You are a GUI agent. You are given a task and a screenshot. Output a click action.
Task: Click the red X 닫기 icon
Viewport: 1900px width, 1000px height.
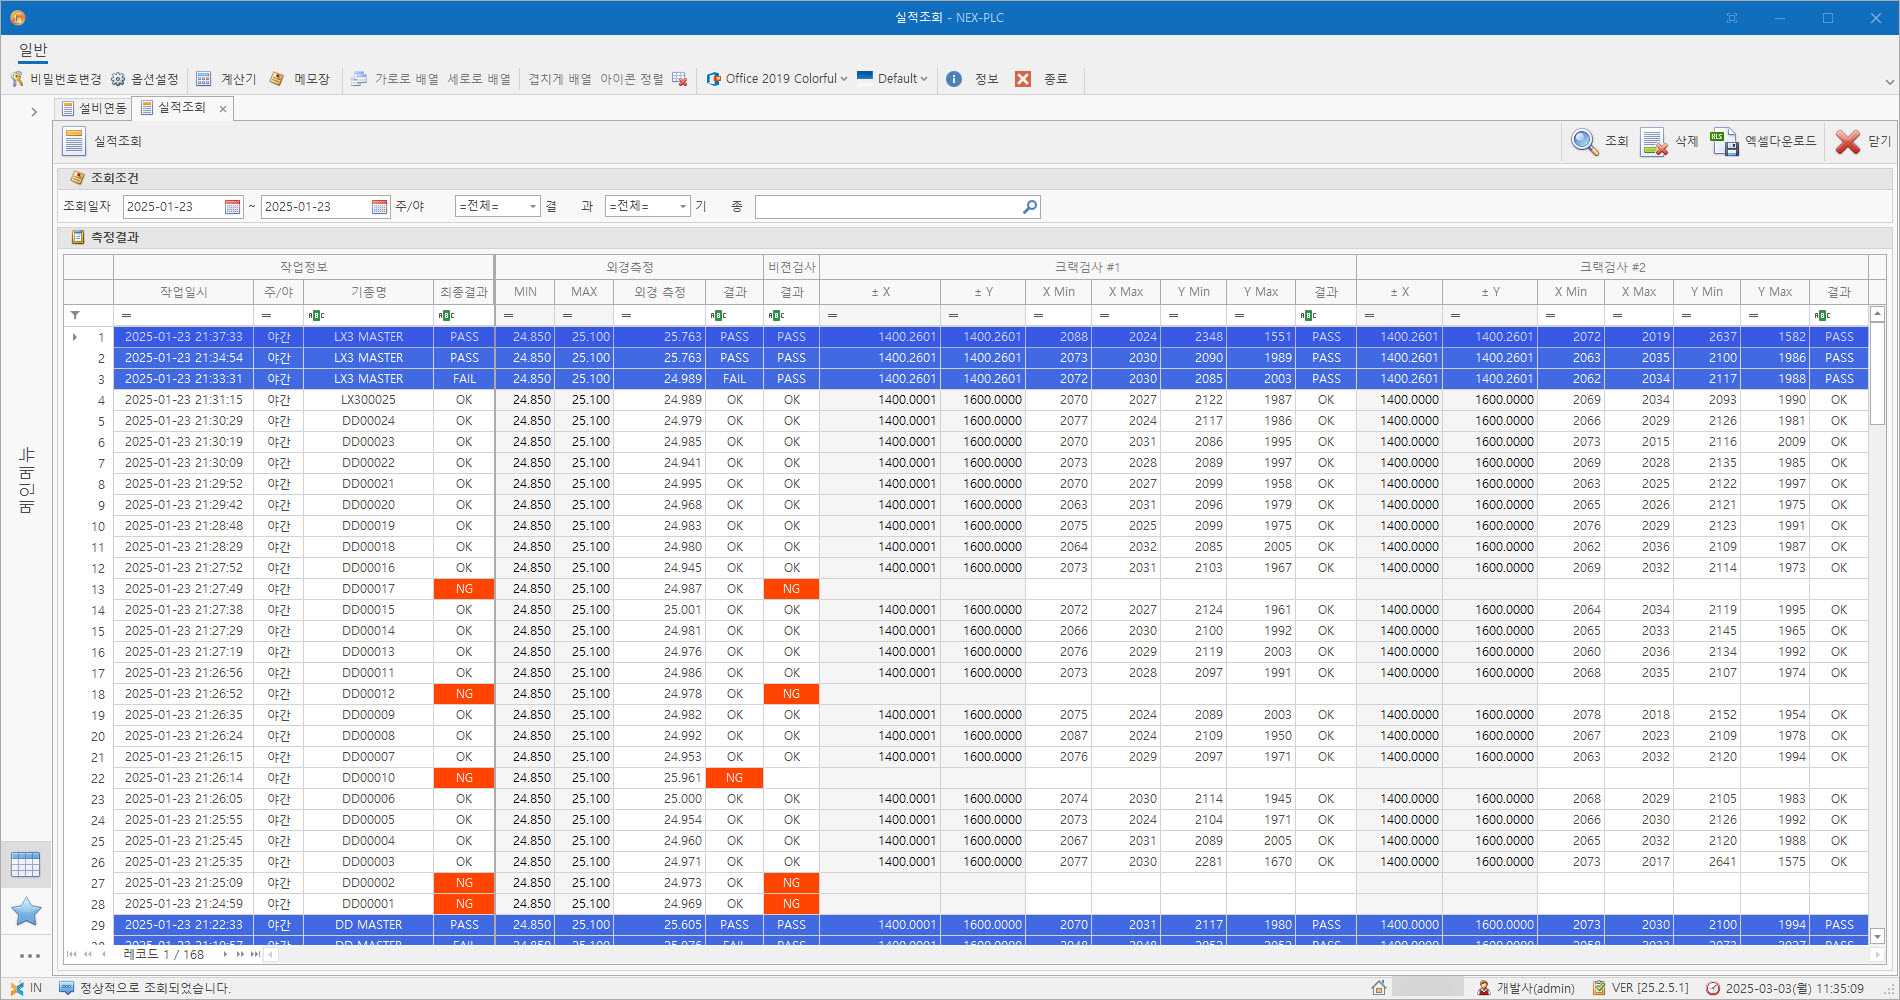(1847, 142)
